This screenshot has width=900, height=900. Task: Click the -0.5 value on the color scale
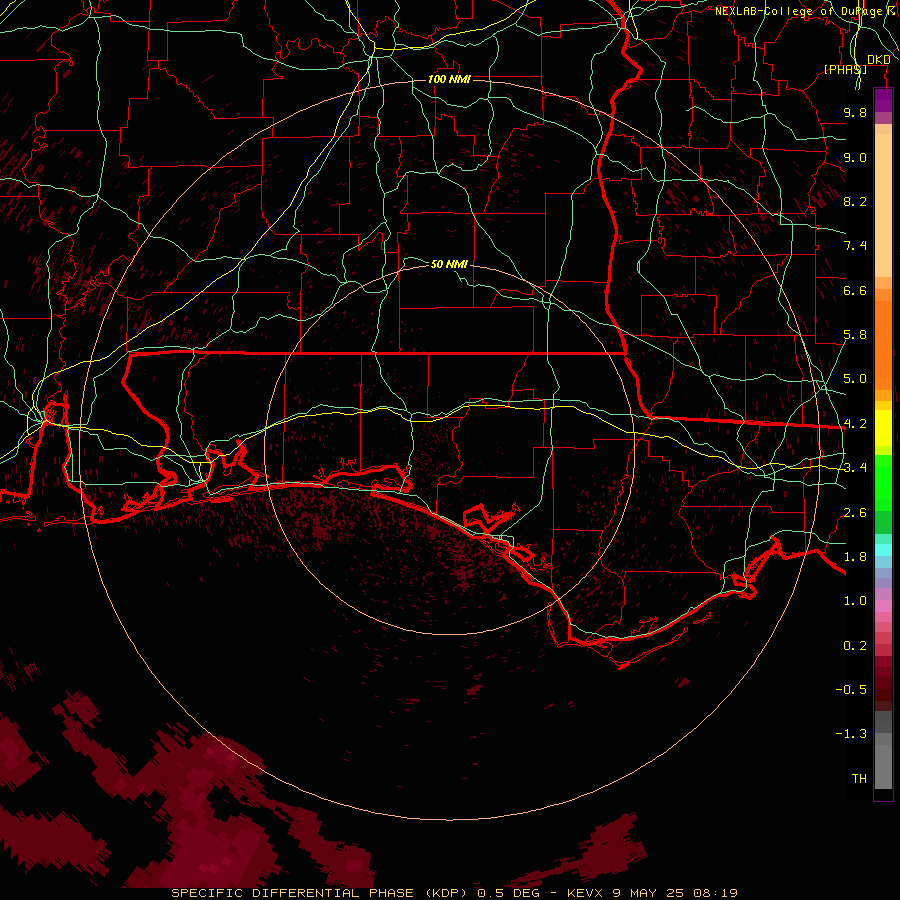(x=851, y=690)
